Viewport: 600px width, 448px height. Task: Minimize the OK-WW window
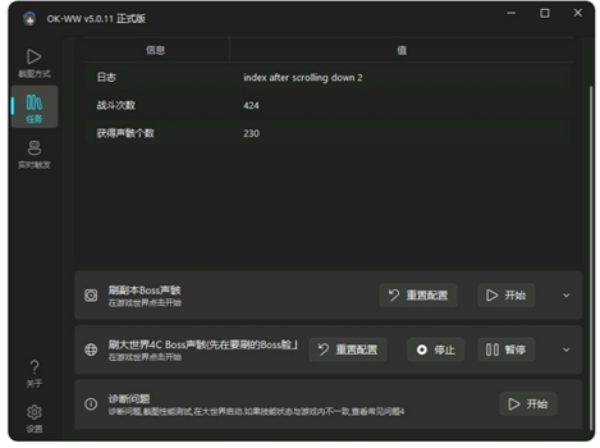coord(511,13)
